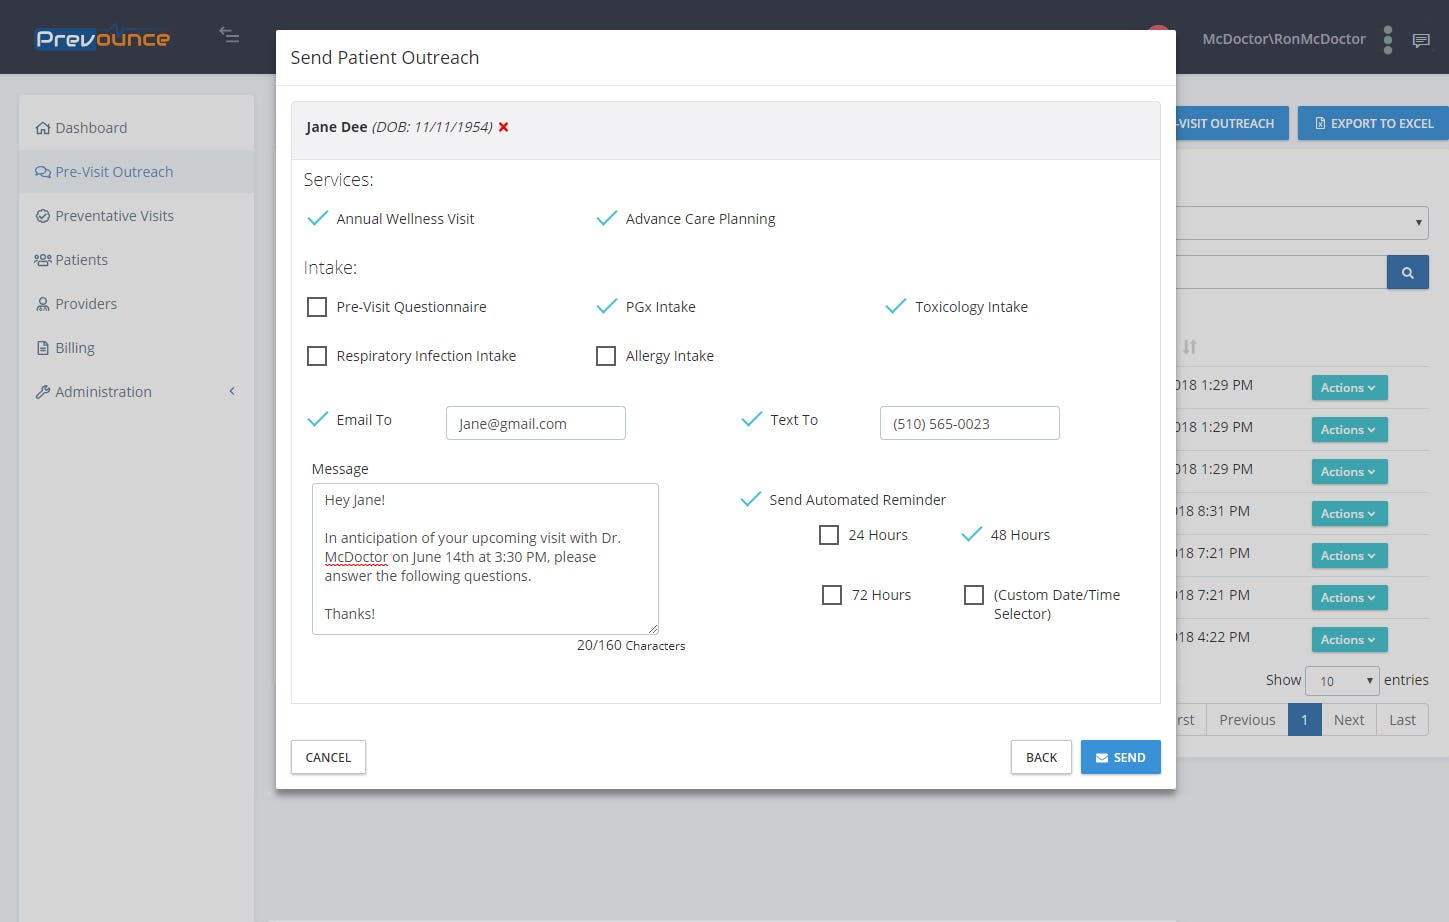The height and width of the screenshot is (922, 1449).
Task: Open the Actions dropdown on the first row
Action: (x=1348, y=387)
